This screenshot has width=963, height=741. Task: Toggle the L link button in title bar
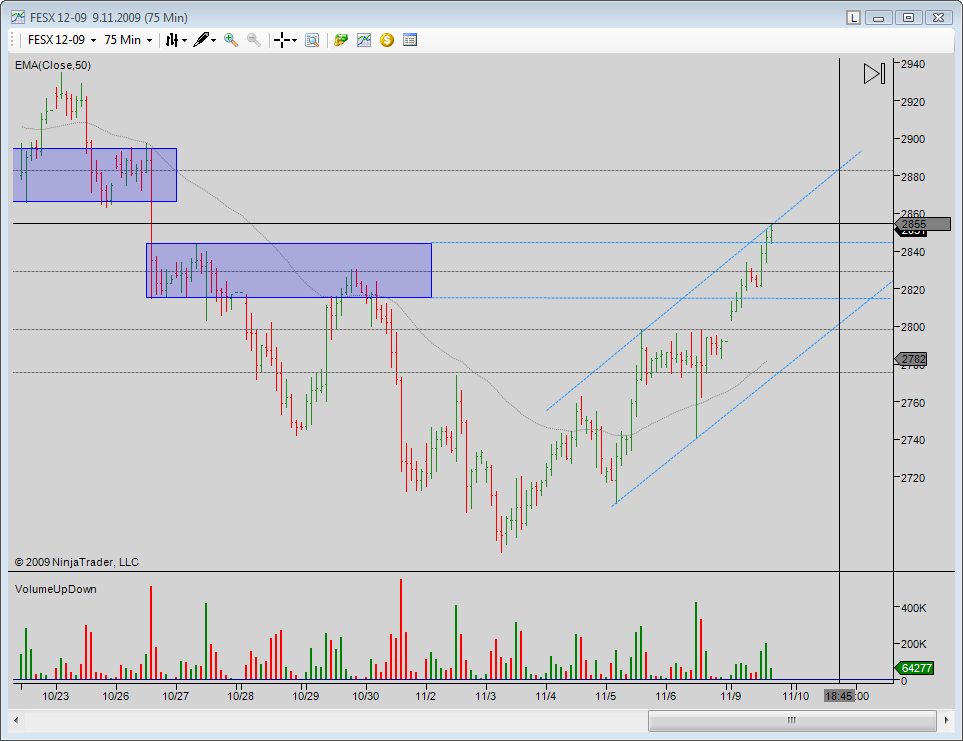[x=853, y=17]
